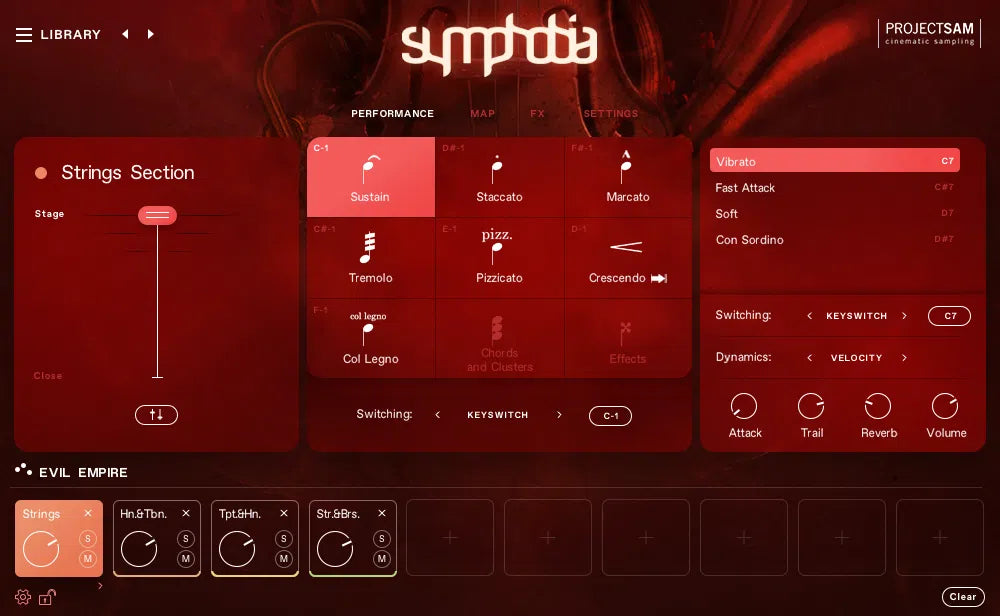Change Dynamics mode back from Velocity
This screenshot has width=1000, height=616.
(809, 358)
